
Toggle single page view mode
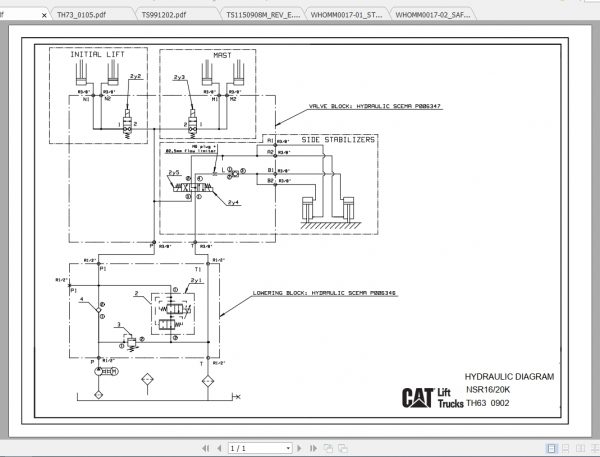(x=551, y=448)
